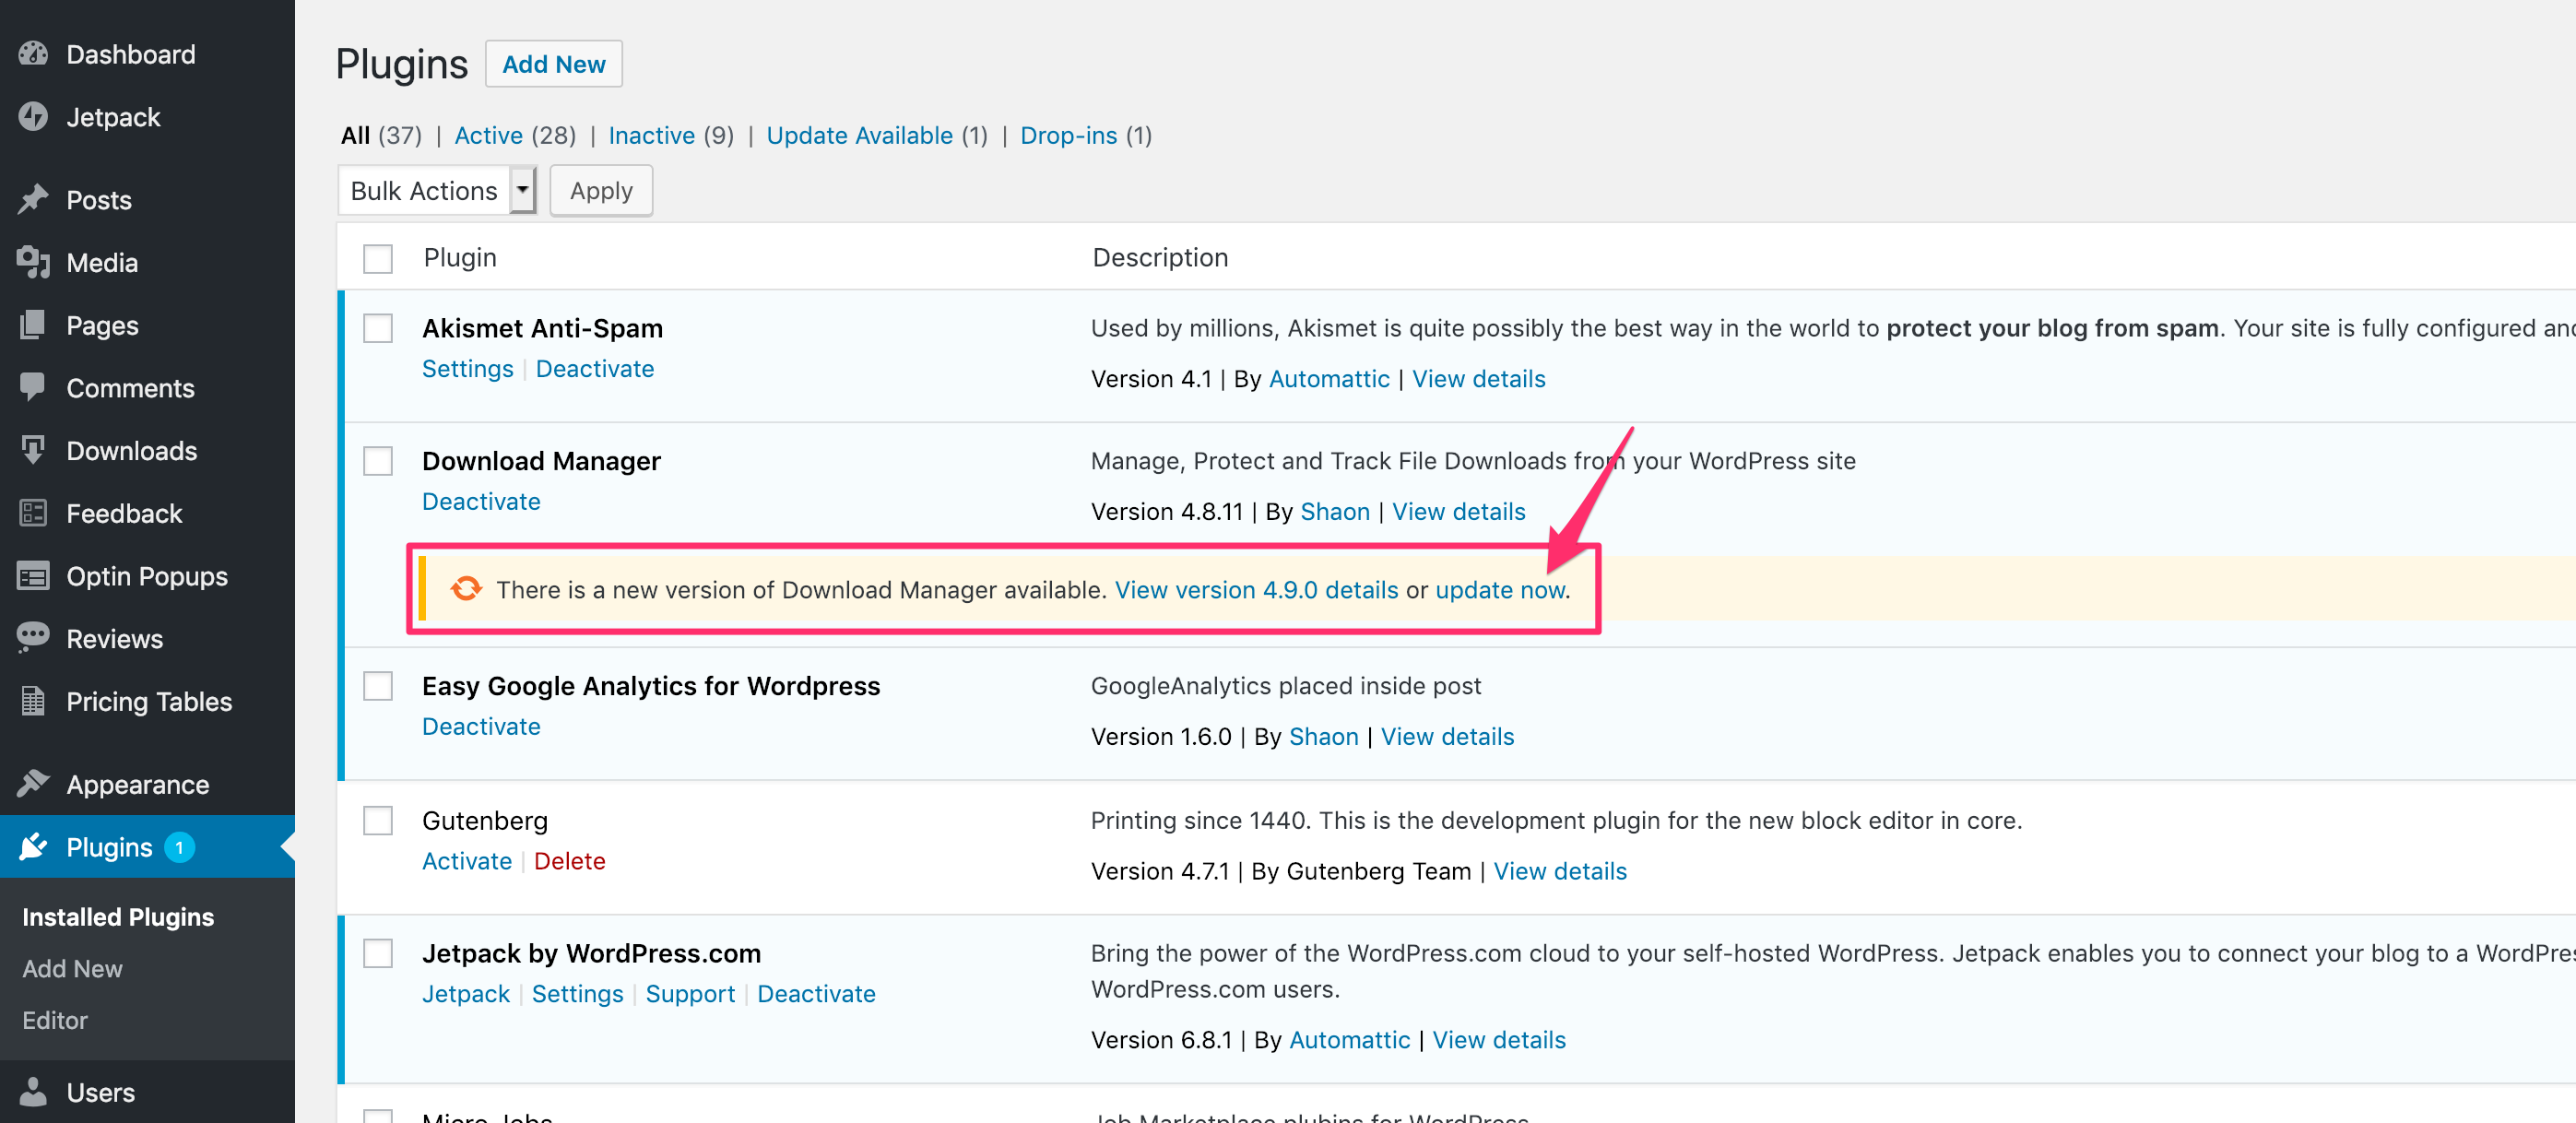Open View version 4.9.0 details link
Image resolution: width=2576 pixels, height=1123 pixels.
click(1256, 590)
